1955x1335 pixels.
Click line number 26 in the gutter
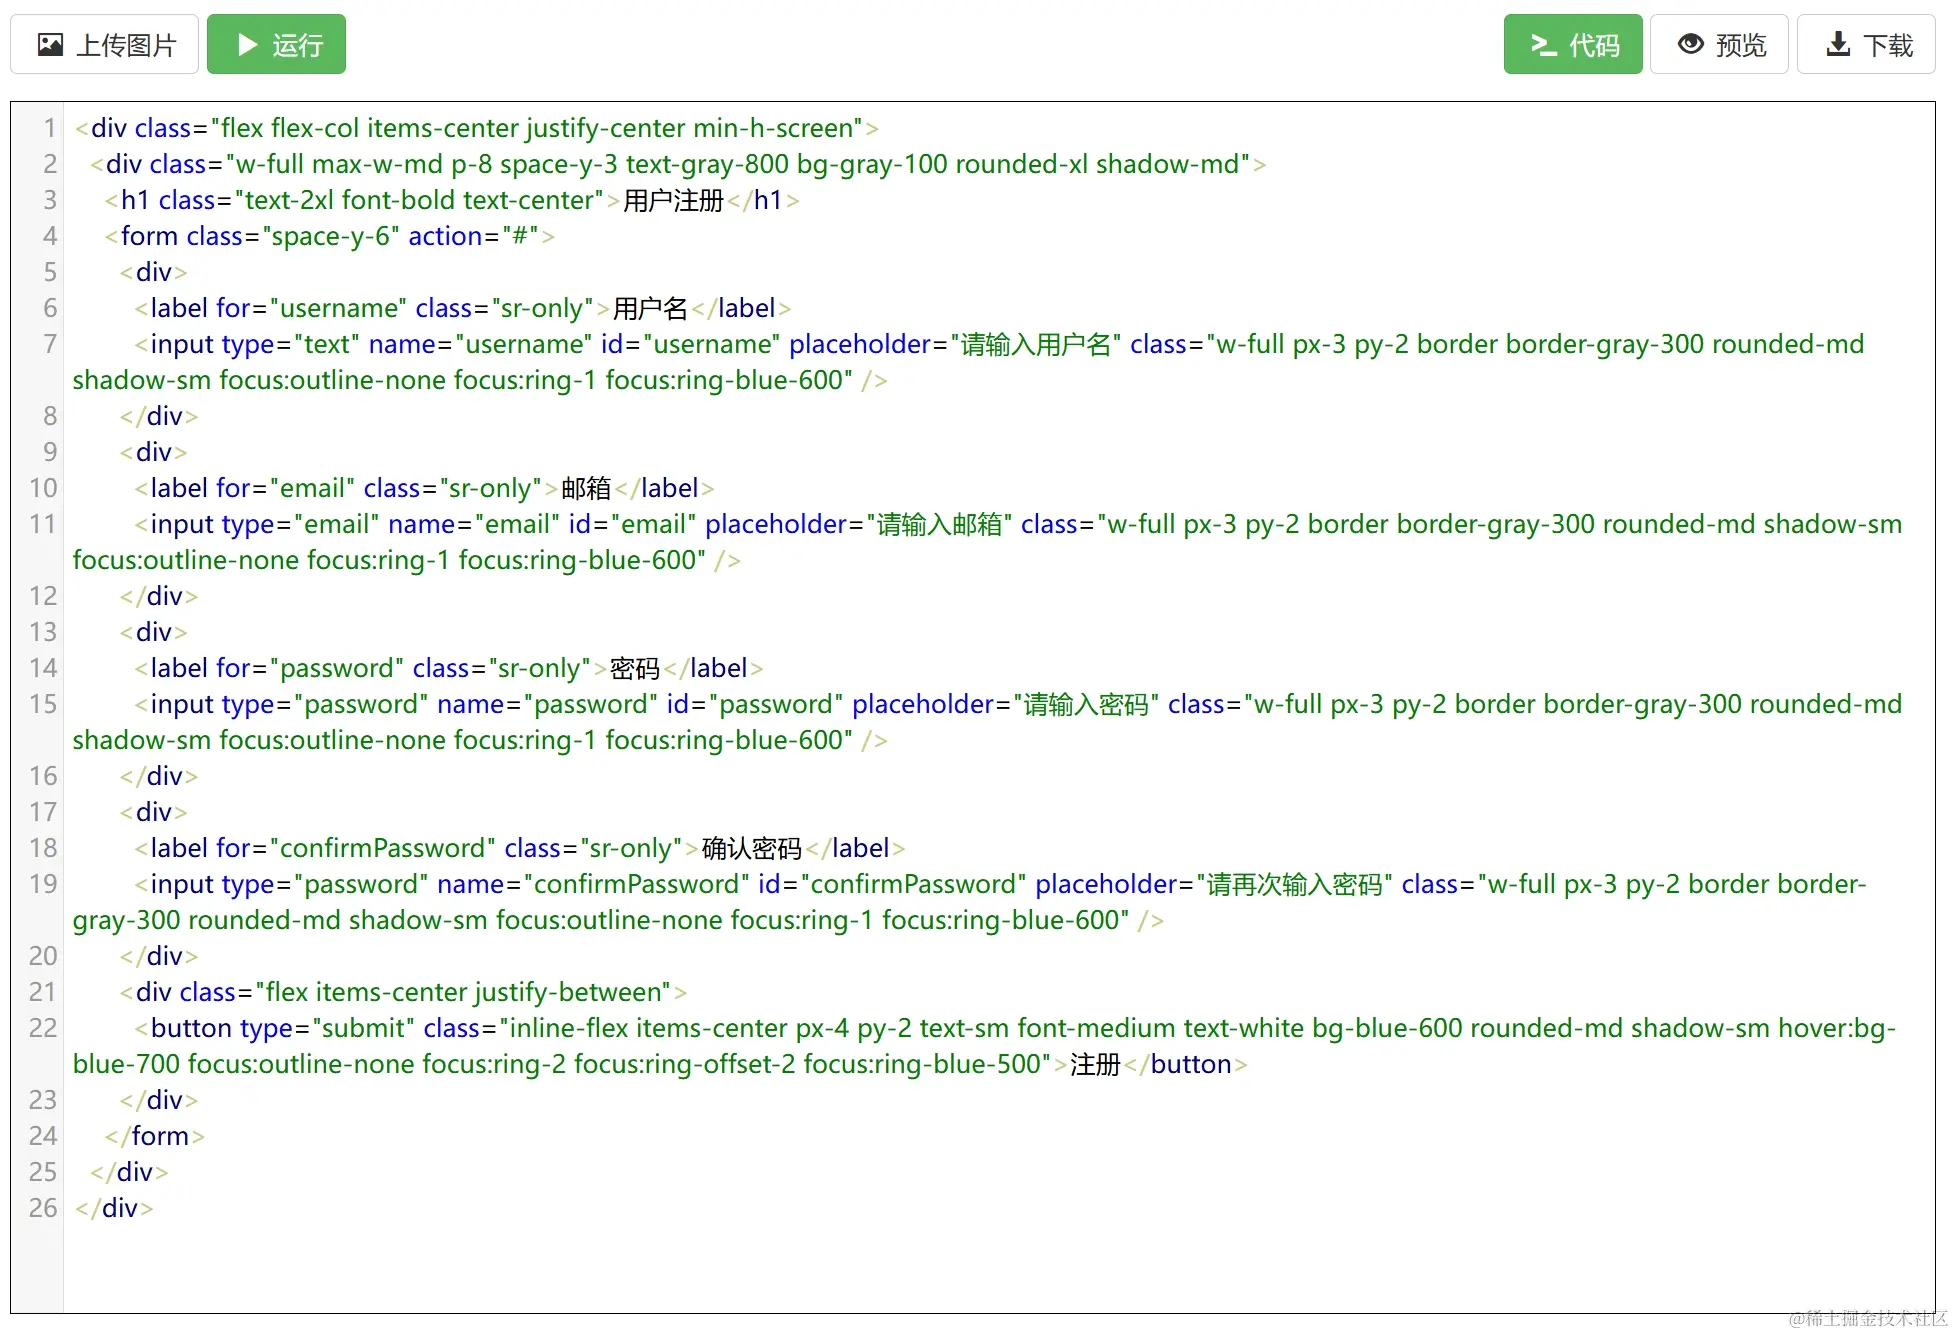43,1209
